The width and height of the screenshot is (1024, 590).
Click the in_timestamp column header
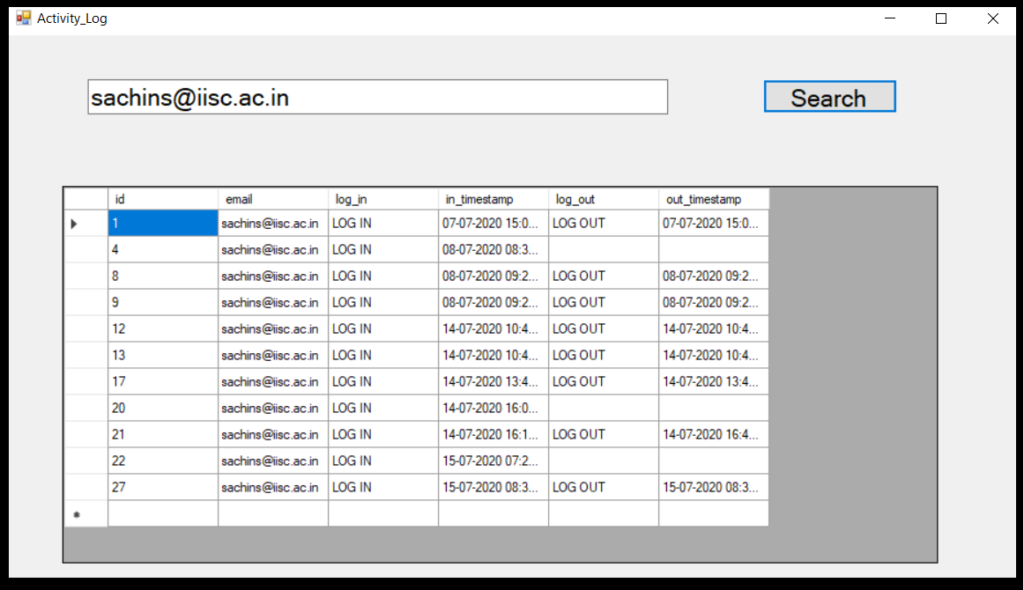[492, 199]
